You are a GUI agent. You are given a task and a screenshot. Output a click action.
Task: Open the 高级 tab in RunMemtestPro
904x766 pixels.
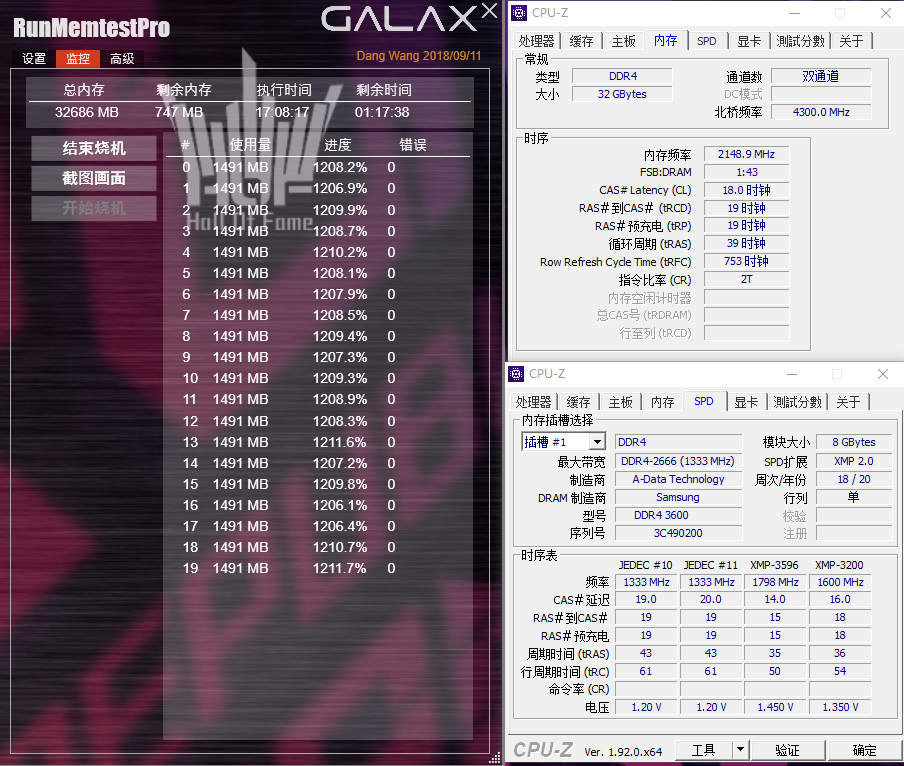tap(122, 59)
